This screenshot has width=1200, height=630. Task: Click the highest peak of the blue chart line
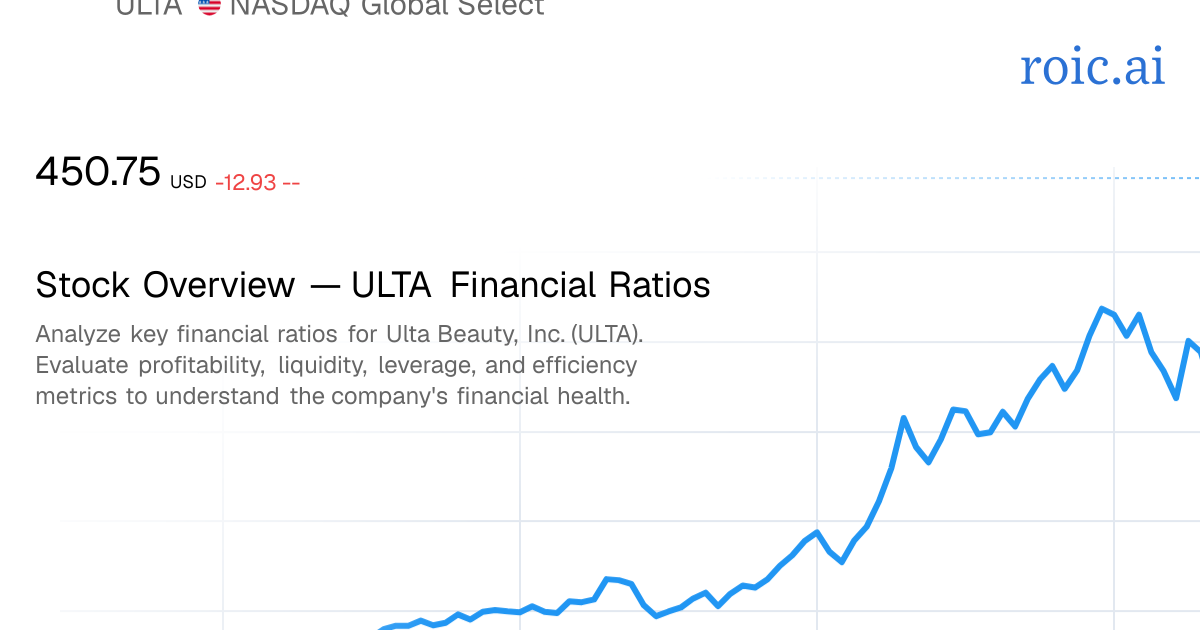[1102, 308]
